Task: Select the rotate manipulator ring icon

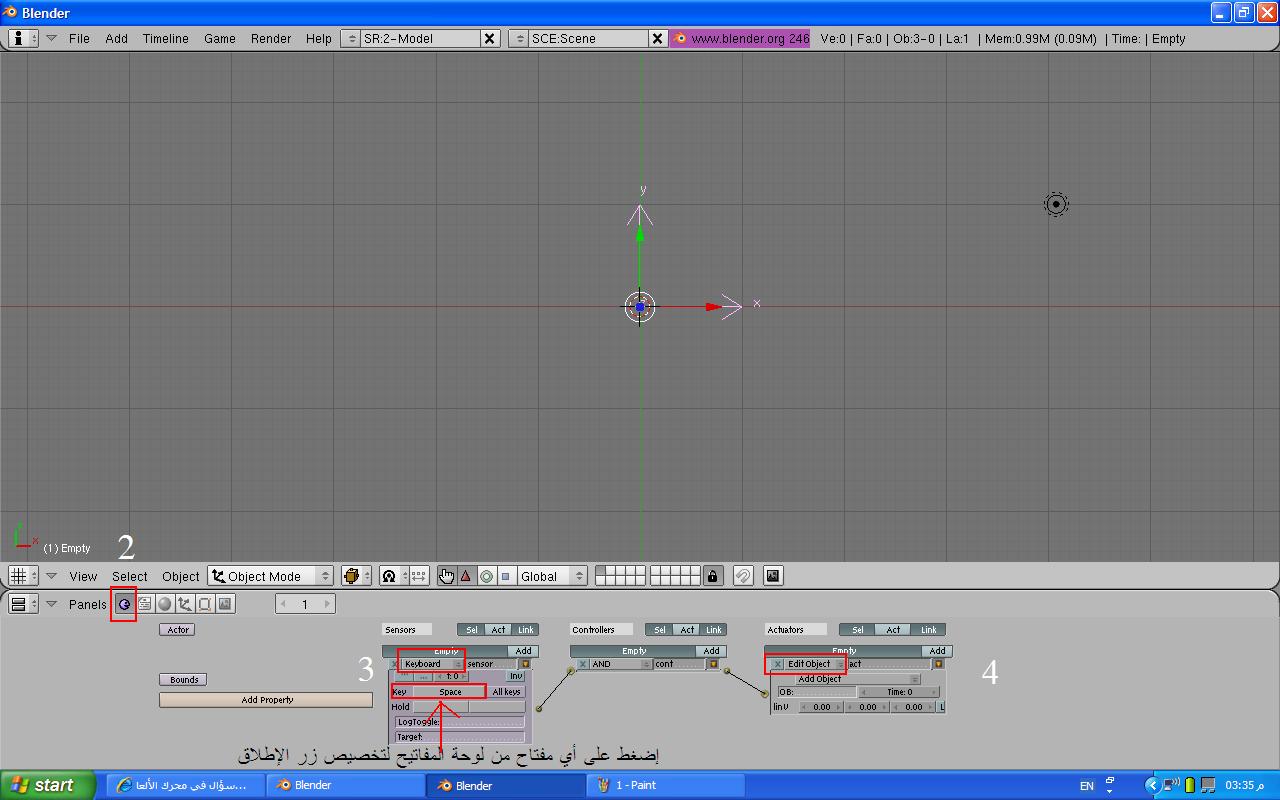Action: tap(486, 576)
